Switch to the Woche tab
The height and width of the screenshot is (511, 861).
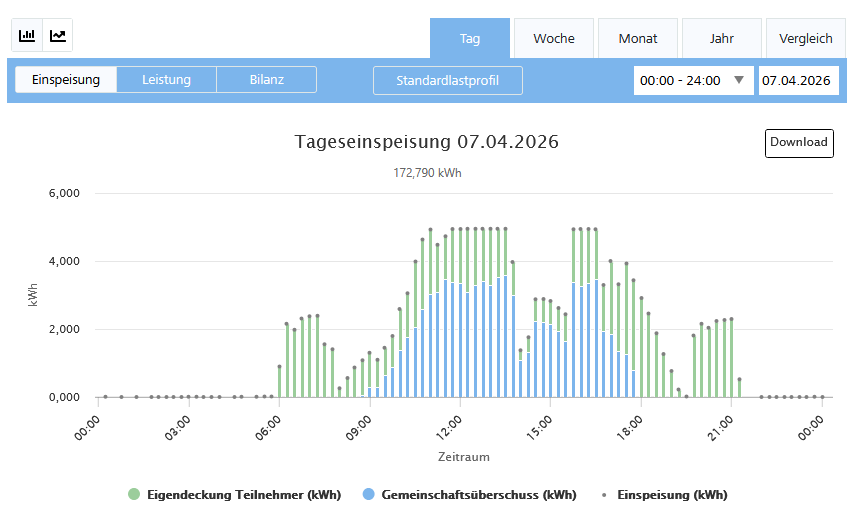pyautogui.click(x=553, y=39)
